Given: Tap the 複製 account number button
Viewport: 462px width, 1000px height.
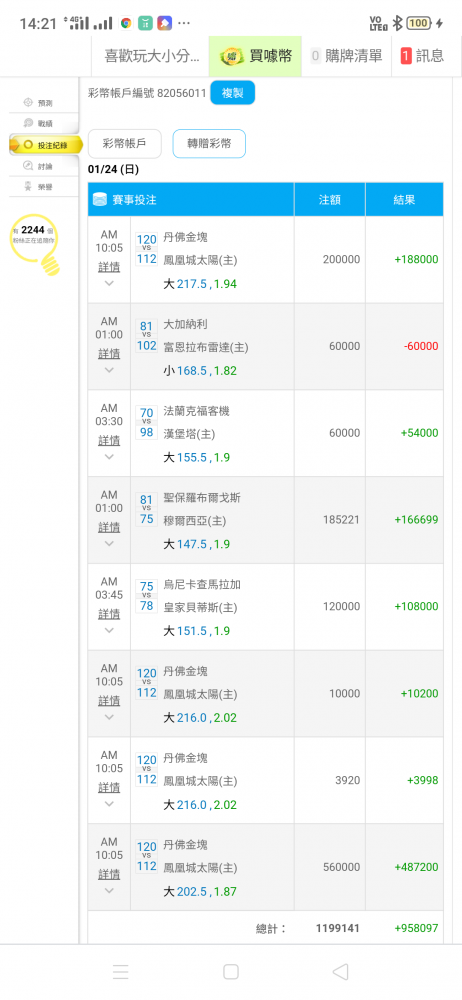Looking at the screenshot, I should (x=232, y=93).
